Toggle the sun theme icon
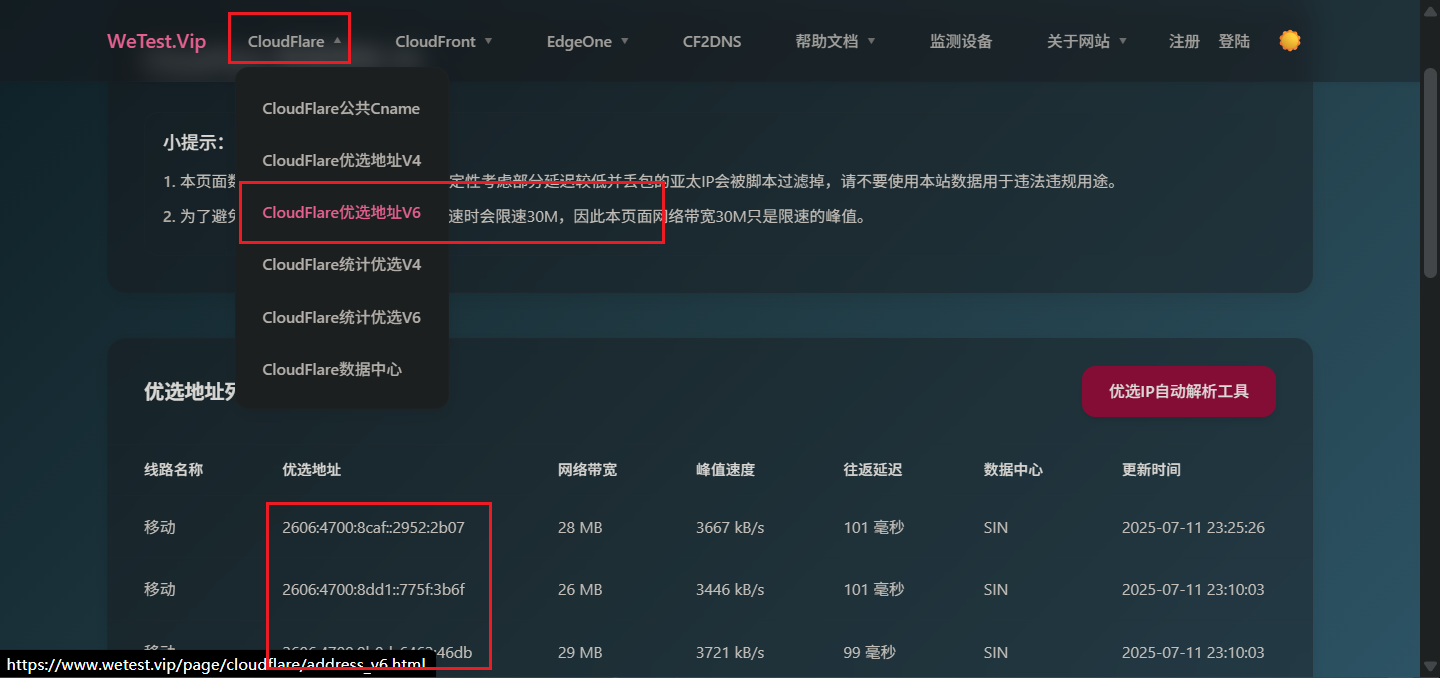Image resolution: width=1440 pixels, height=678 pixels. (1290, 41)
